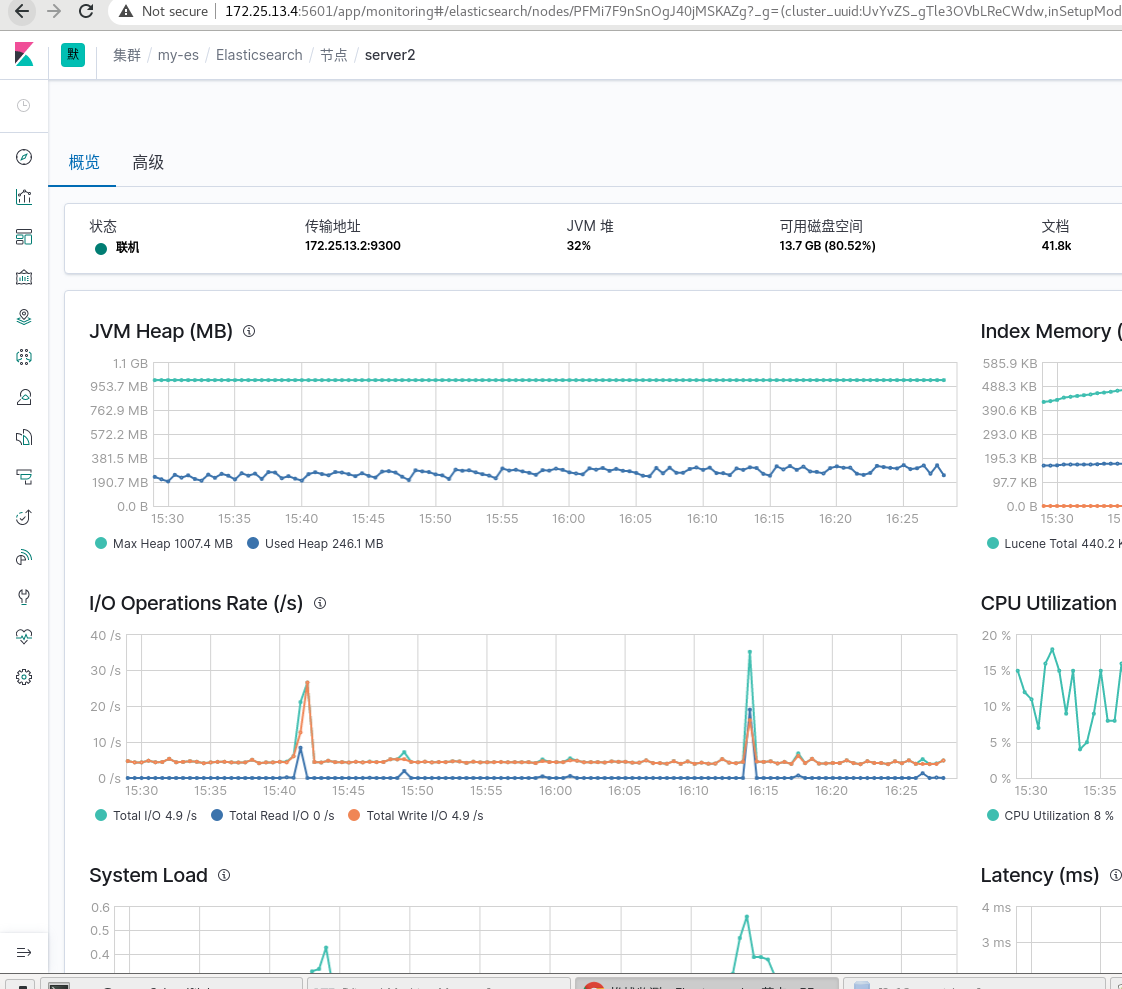This screenshot has width=1122, height=989.
Task: Open Recently viewed clock icon in sidebar
Action: (24, 106)
